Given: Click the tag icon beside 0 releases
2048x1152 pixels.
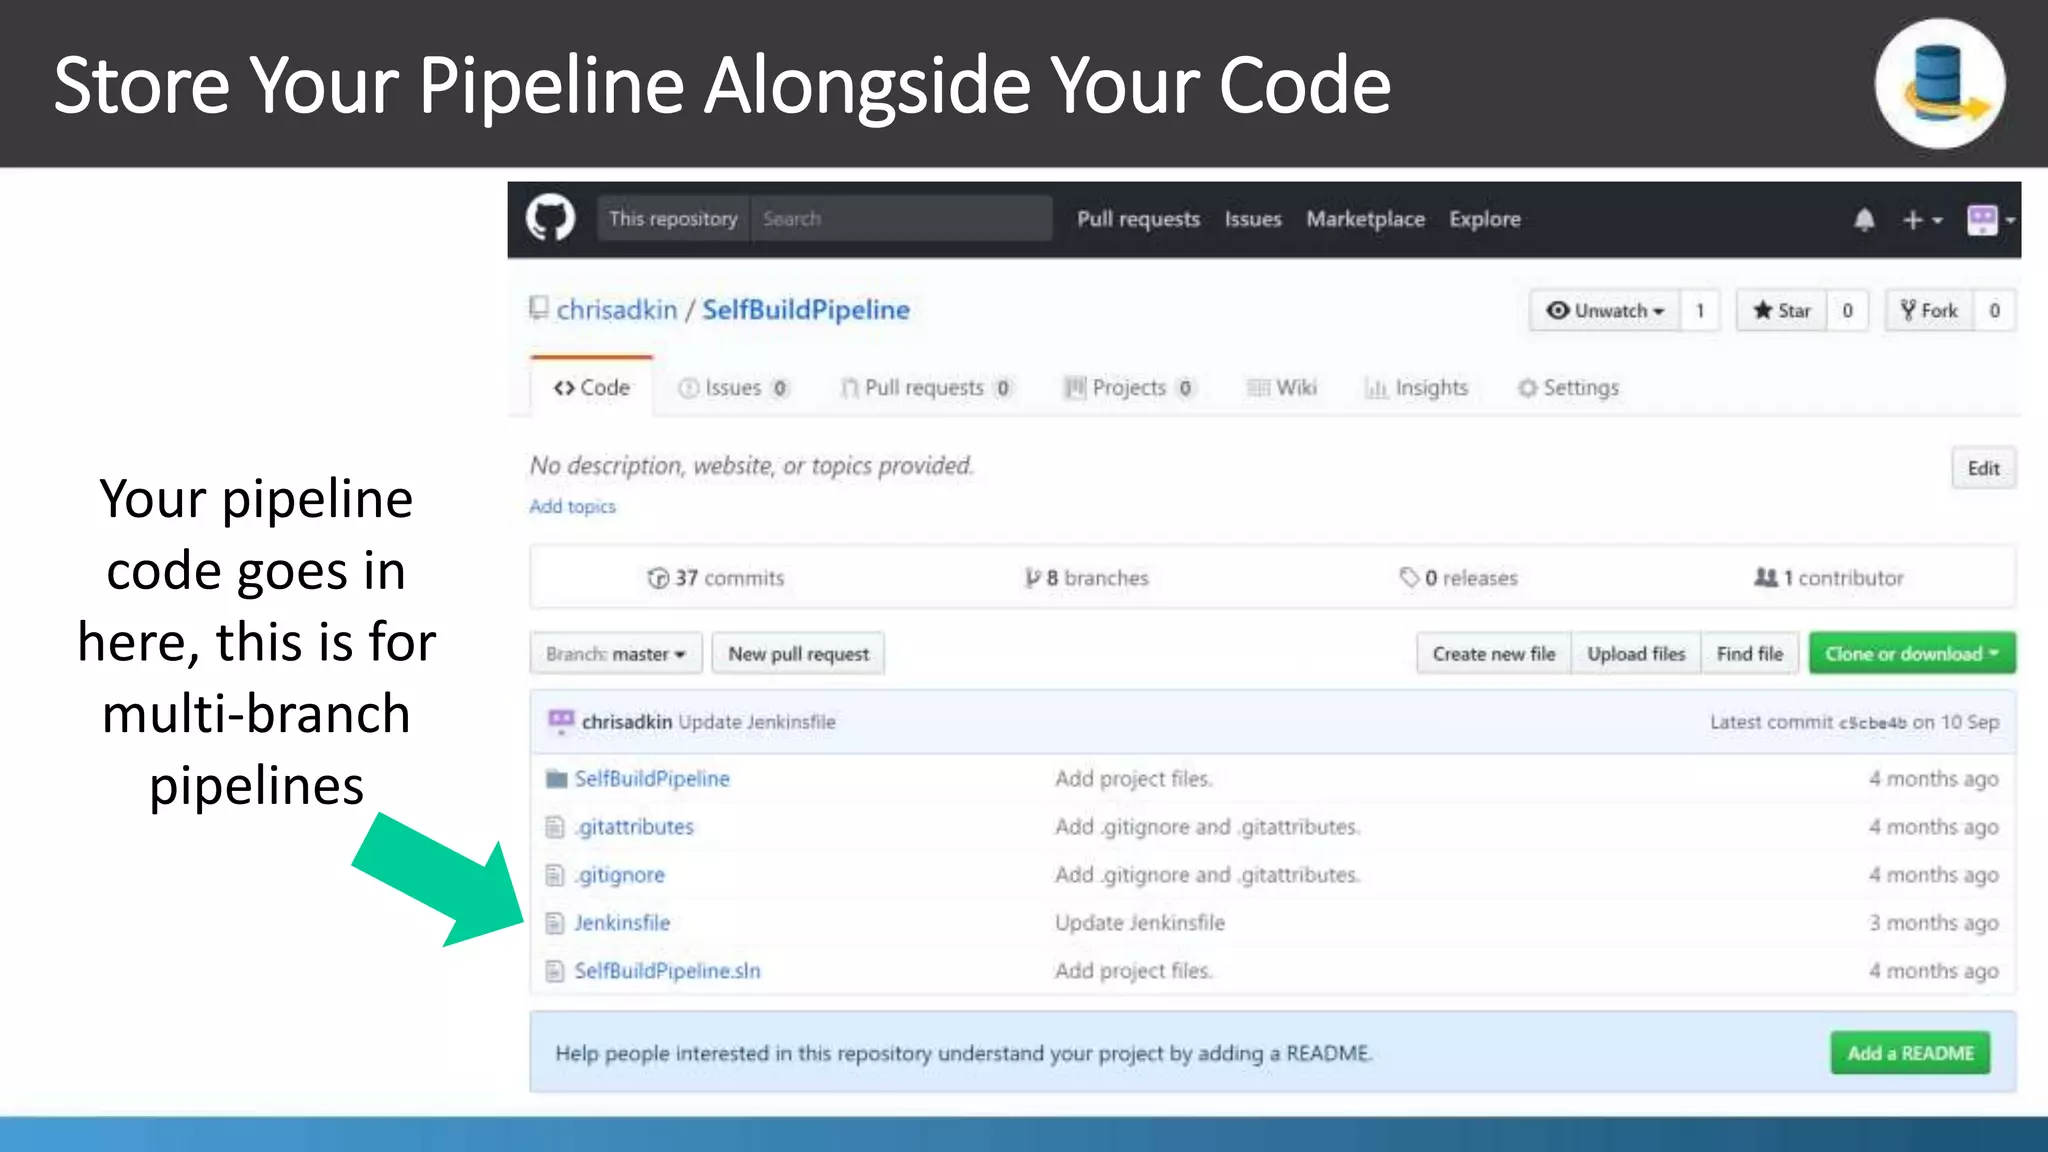Looking at the screenshot, I should (x=1409, y=578).
